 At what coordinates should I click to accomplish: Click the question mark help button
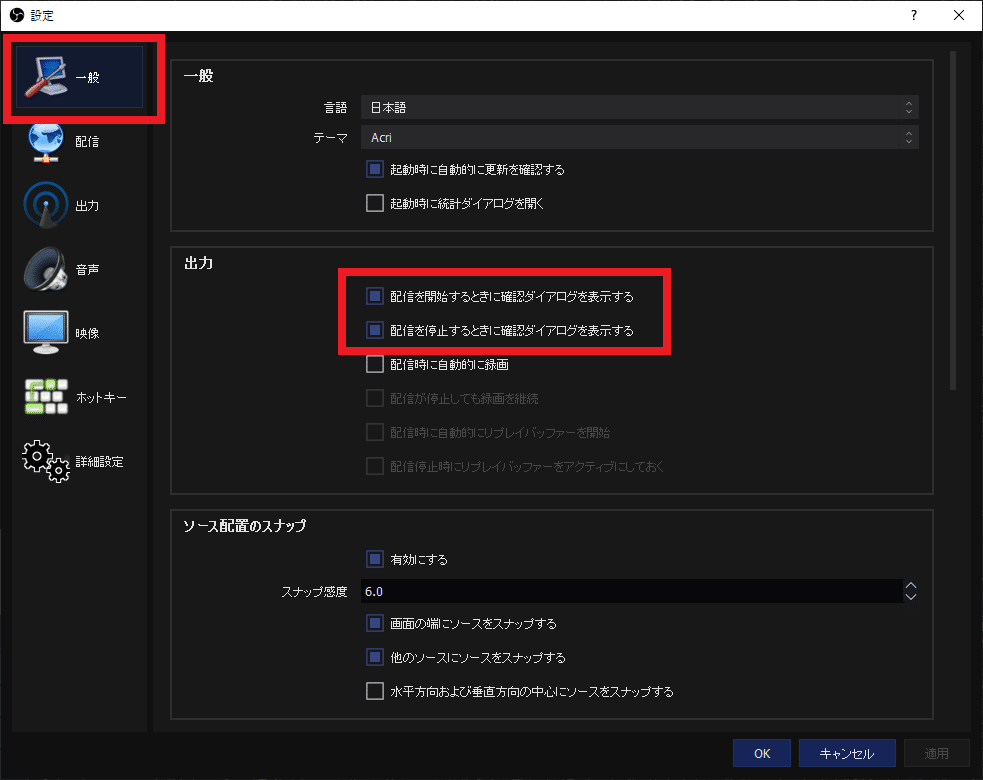(x=914, y=15)
